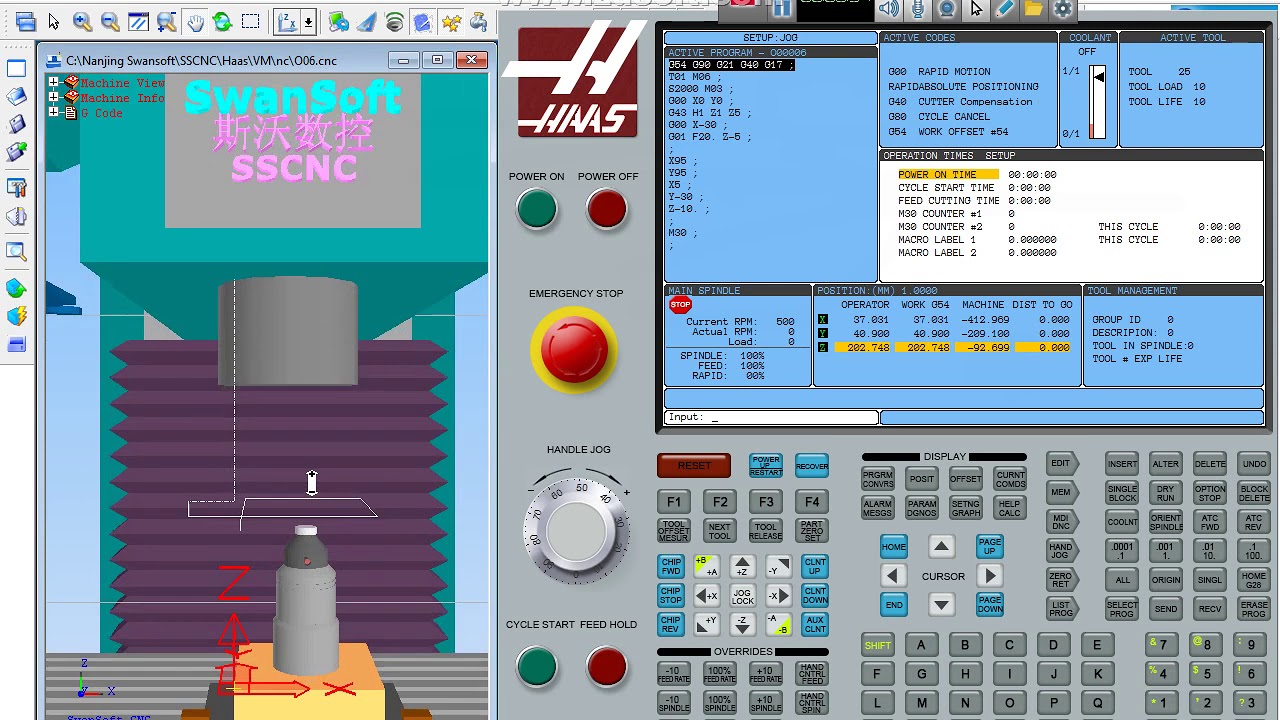
Task: Click the POWER UP RESTART key
Action: 766,466
